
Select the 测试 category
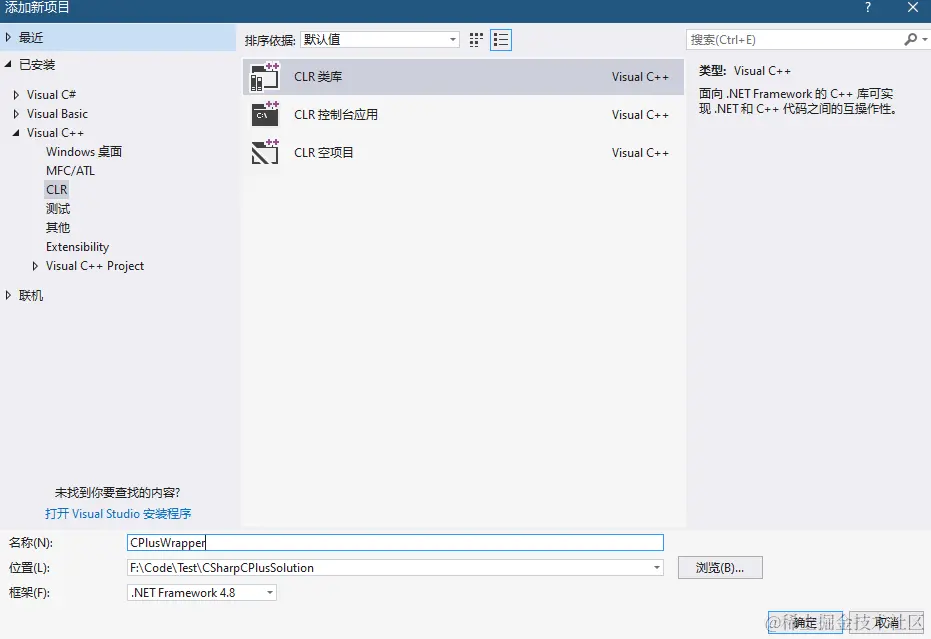click(58, 208)
